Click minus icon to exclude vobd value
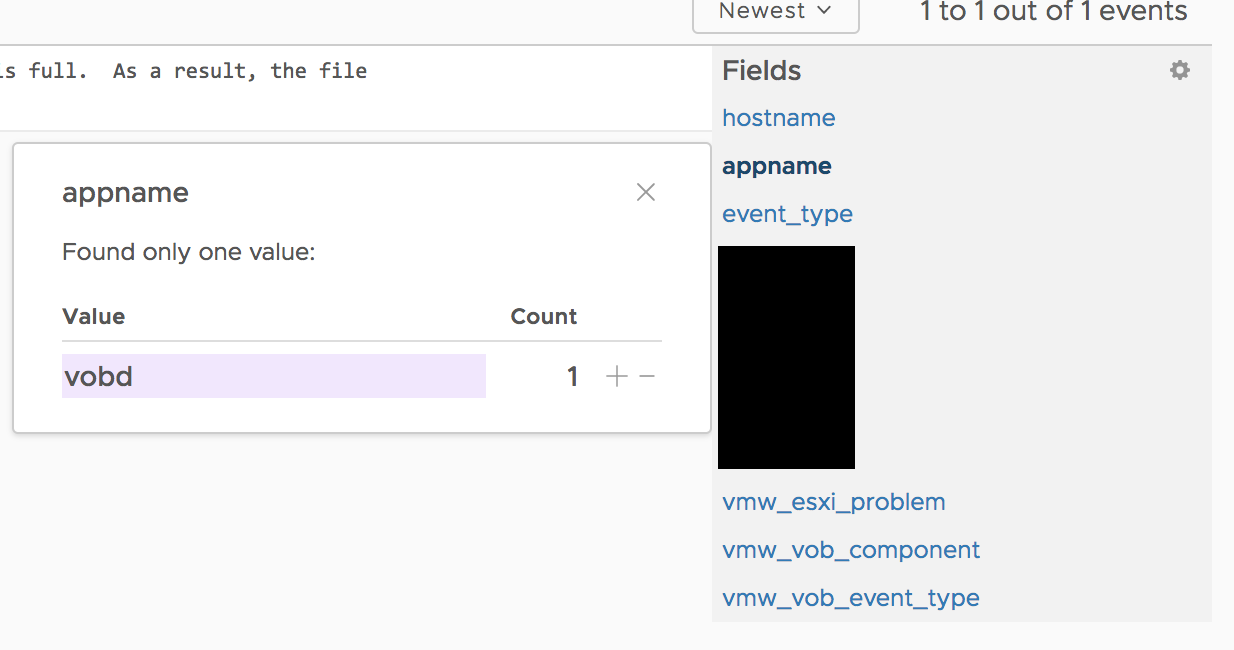Image resolution: width=1234 pixels, height=650 pixels. click(647, 376)
